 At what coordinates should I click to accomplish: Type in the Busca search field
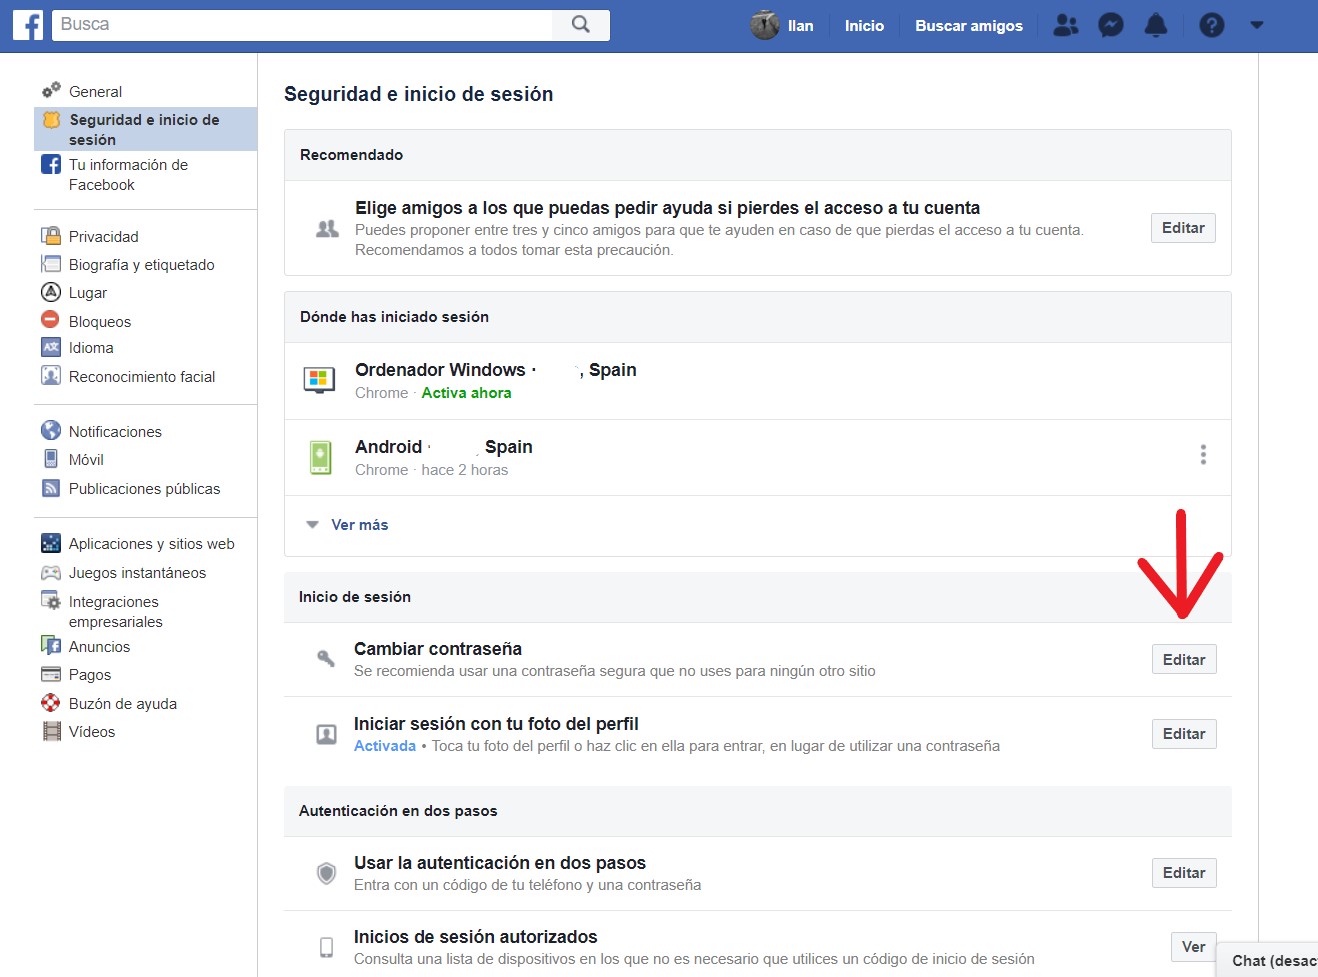(x=300, y=25)
